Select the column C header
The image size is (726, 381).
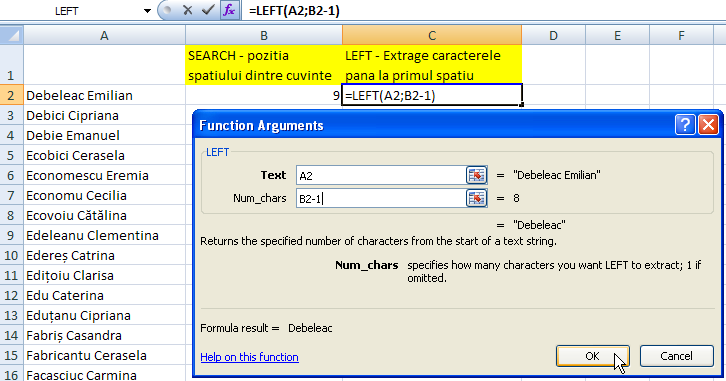(432, 35)
